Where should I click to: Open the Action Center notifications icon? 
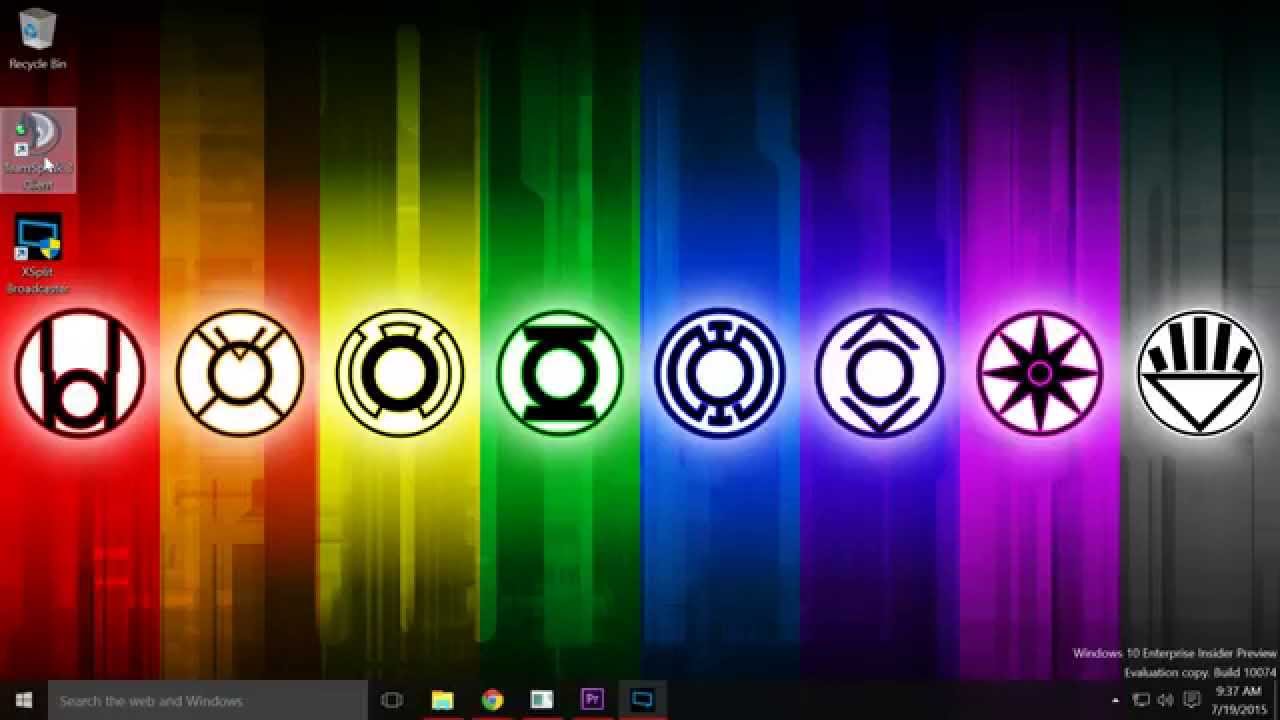[x=1192, y=700]
